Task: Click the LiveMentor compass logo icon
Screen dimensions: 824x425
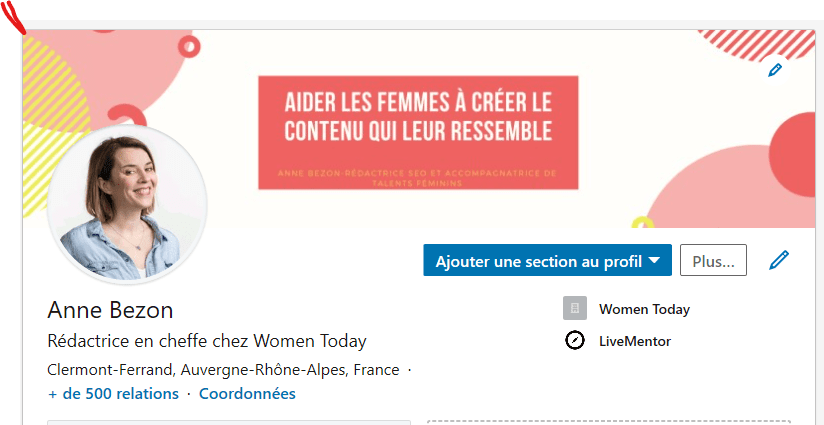Action: tap(574, 341)
